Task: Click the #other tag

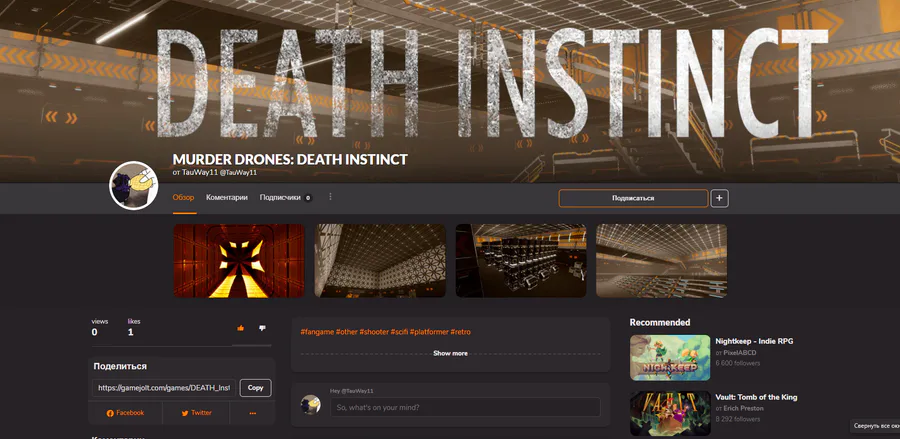Action: 347,332
